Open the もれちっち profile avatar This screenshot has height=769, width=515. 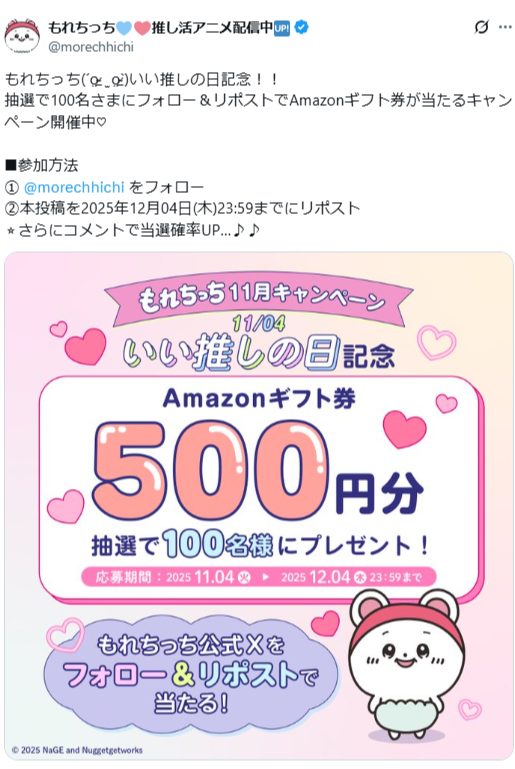(22, 36)
